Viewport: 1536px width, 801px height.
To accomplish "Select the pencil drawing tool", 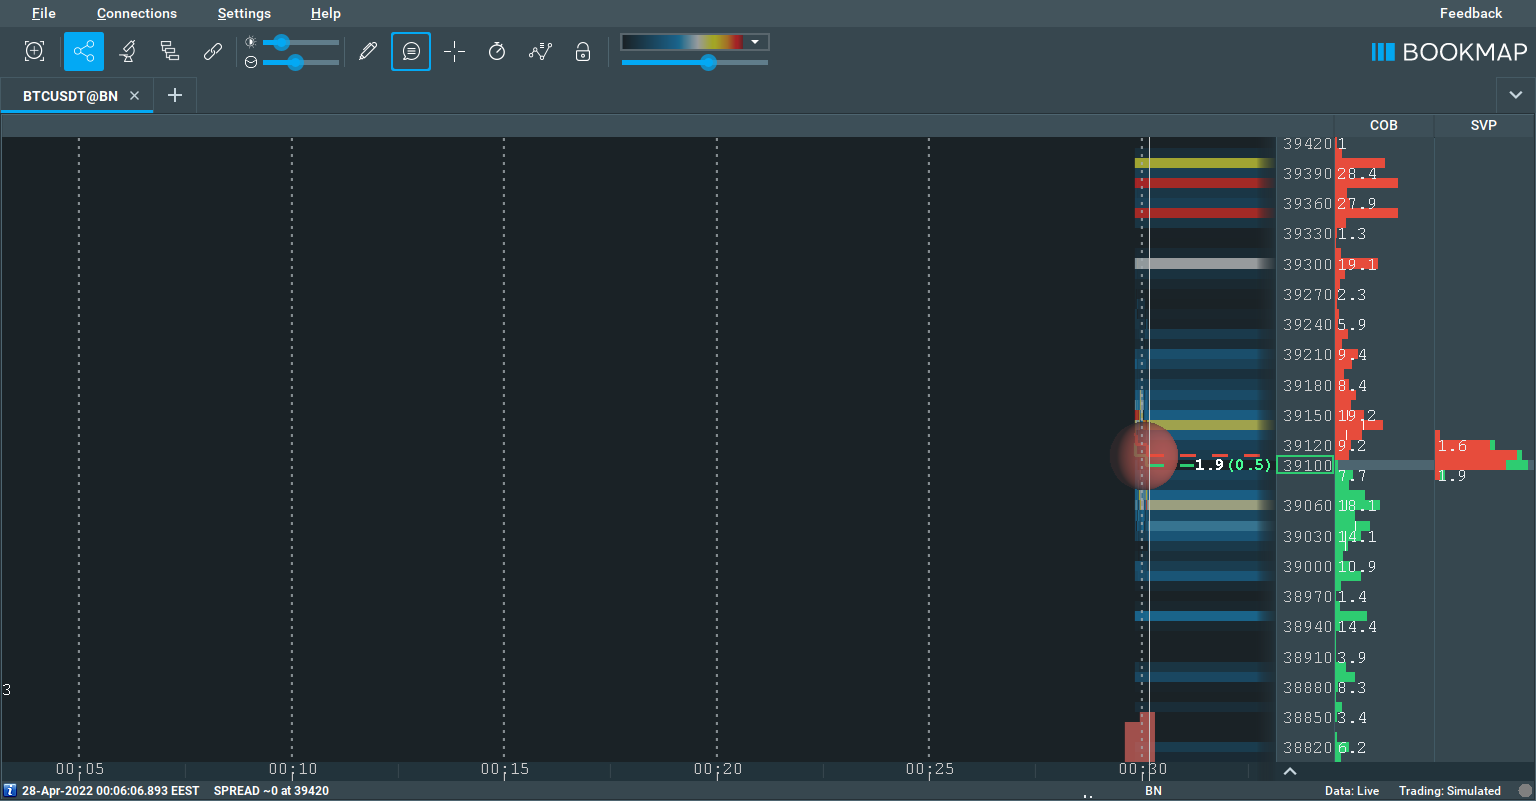I will click(x=368, y=52).
